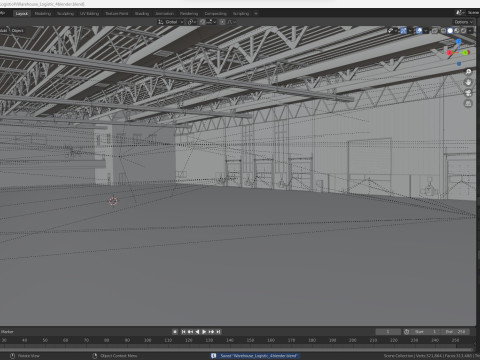Click the timeline horizontal scrollbar
The height and width of the screenshot is (360, 480).
pos(237,349)
